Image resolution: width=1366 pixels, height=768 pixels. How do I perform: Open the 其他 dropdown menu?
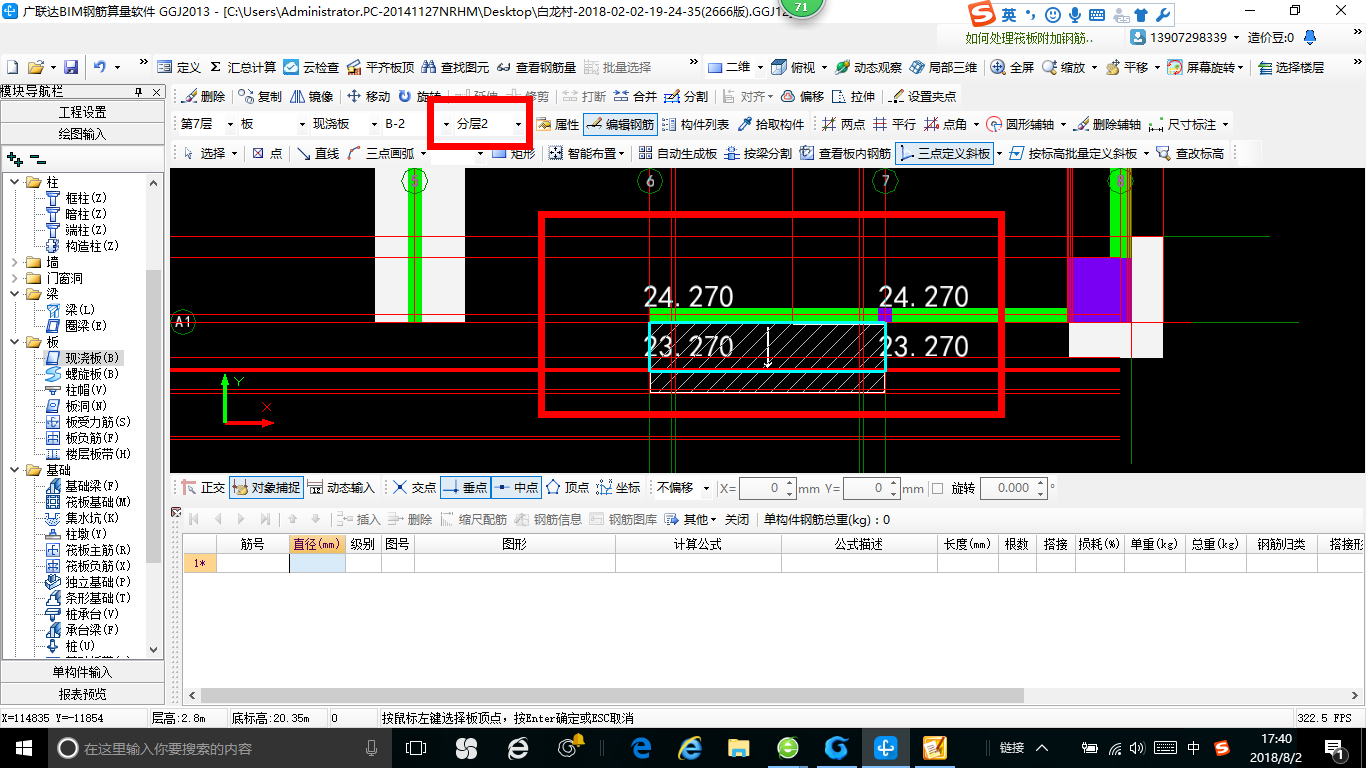[691, 519]
